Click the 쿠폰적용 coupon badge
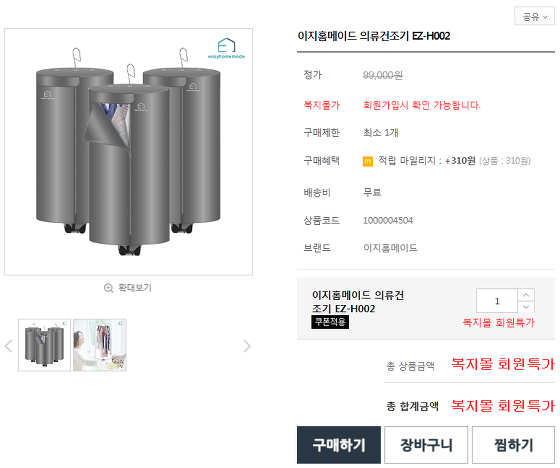Screen dimensions: 560x468 click(330, 322)
